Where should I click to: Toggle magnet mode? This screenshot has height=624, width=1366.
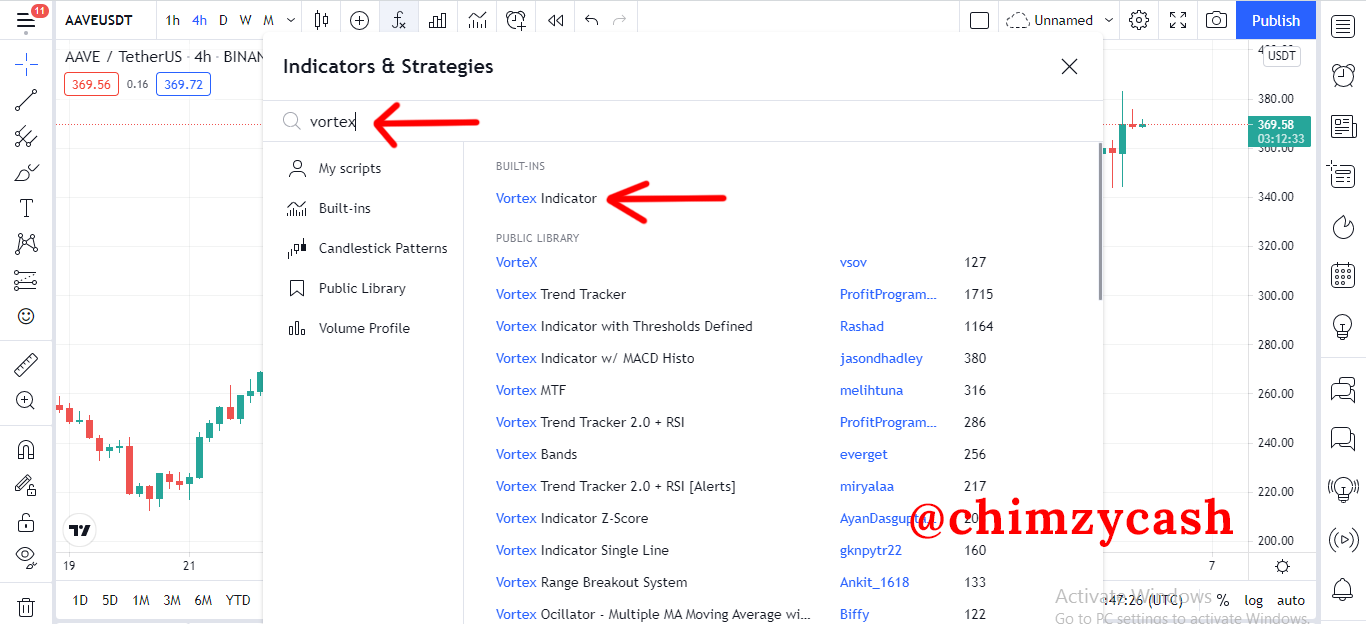[26, 450]
